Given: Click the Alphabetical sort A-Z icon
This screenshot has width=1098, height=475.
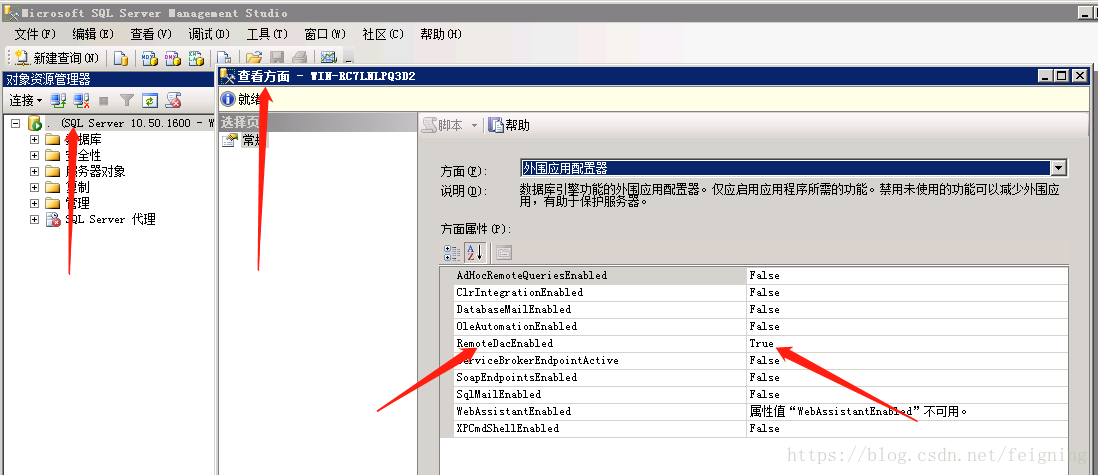Looking at the screenshot, I should (x=475, y=253).
